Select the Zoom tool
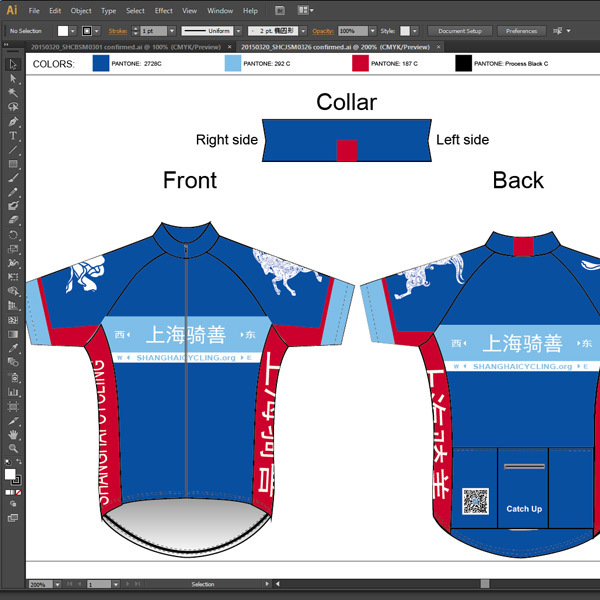 [x=13, y=448]
